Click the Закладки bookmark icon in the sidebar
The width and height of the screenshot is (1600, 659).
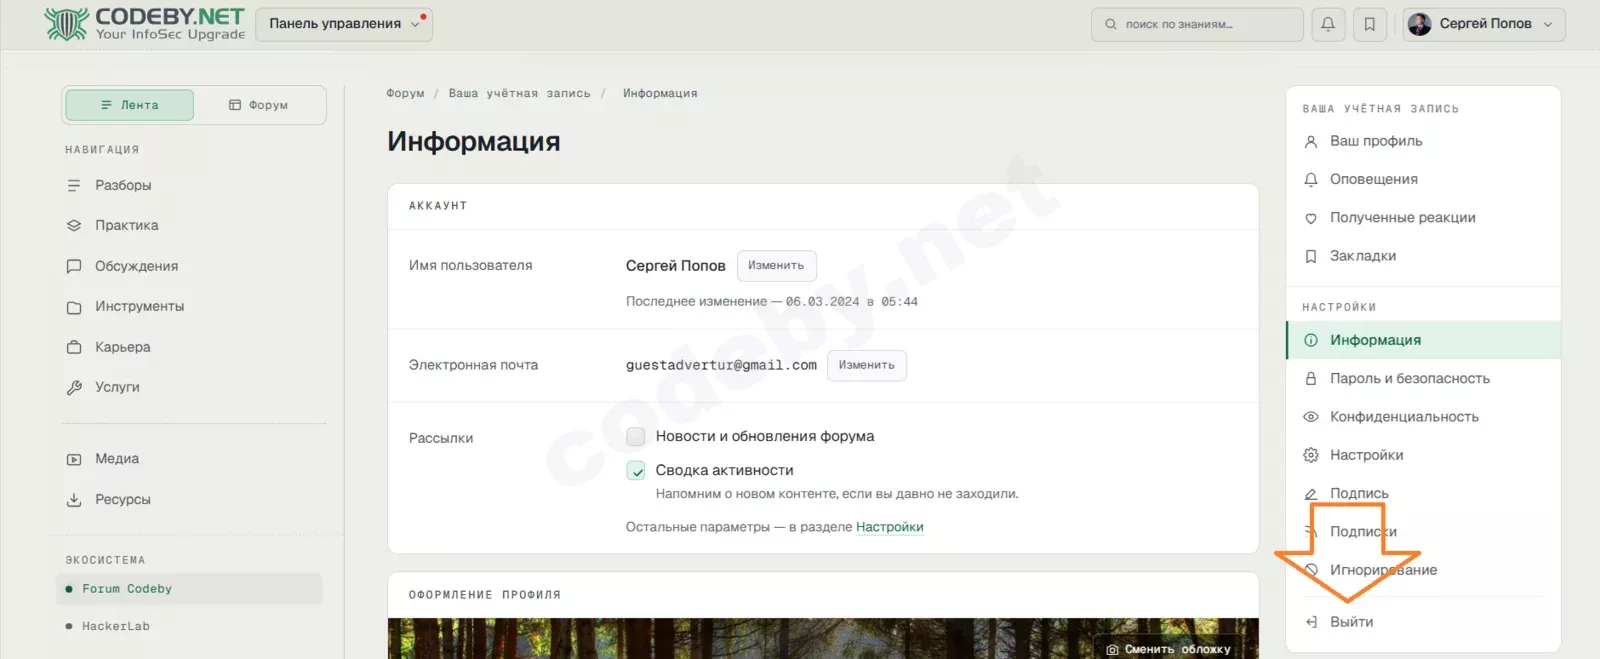(x=1311, y=256)
